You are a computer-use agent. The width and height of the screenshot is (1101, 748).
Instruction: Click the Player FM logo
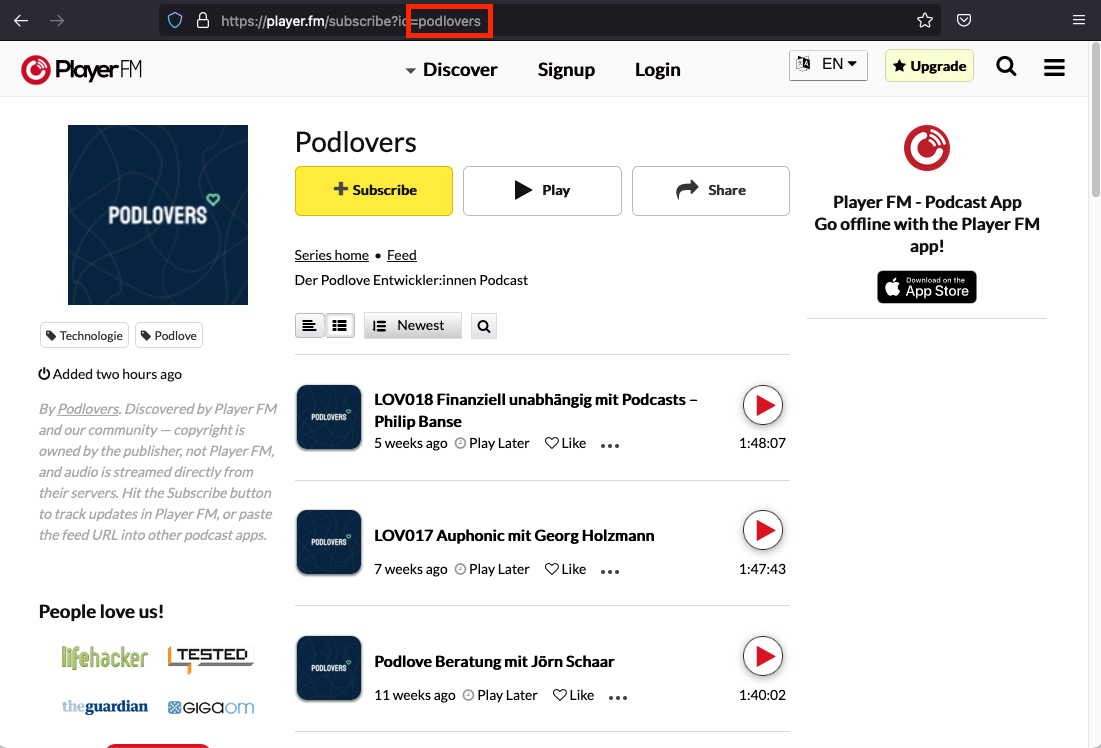81,70
